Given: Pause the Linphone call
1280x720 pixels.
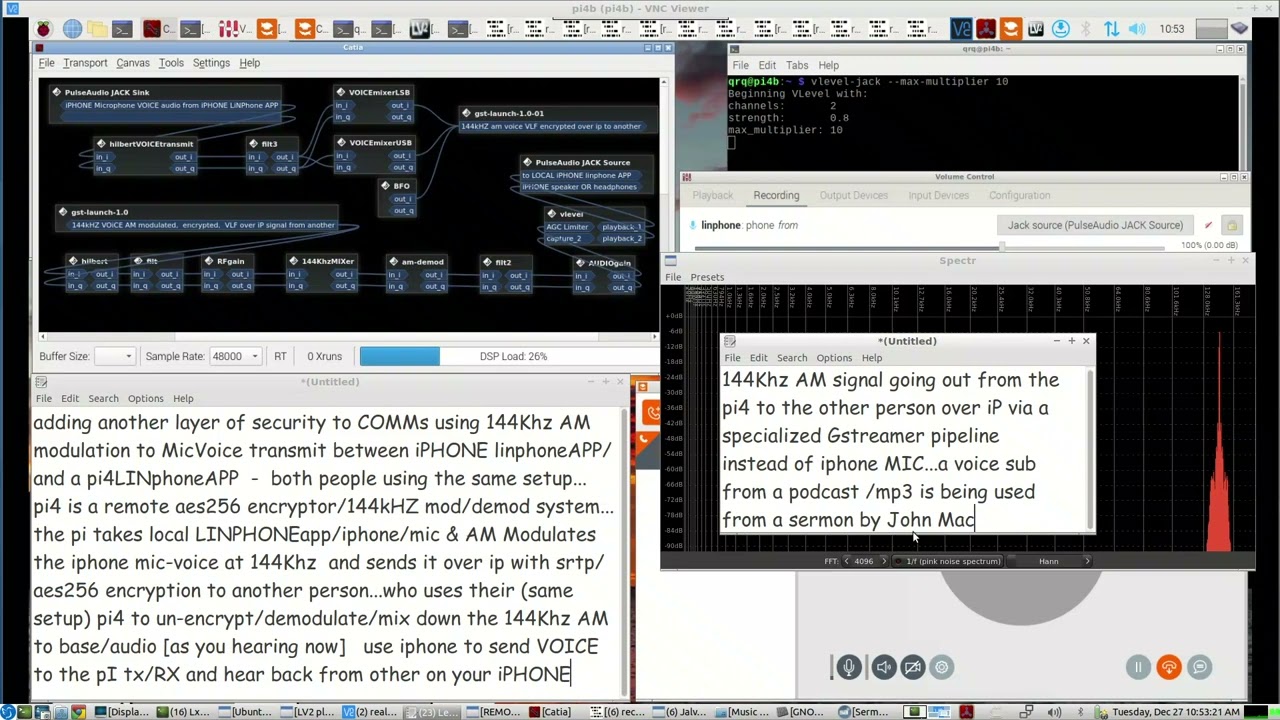Looking at the screenshot, I should 1138,667.
